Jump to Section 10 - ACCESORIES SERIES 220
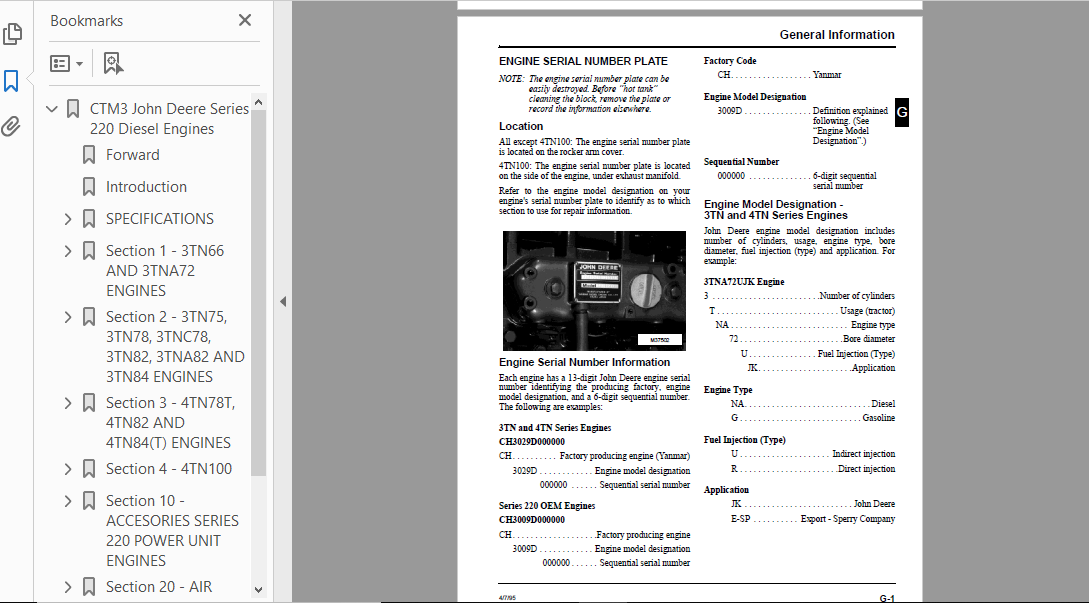 tap(172, 531)
